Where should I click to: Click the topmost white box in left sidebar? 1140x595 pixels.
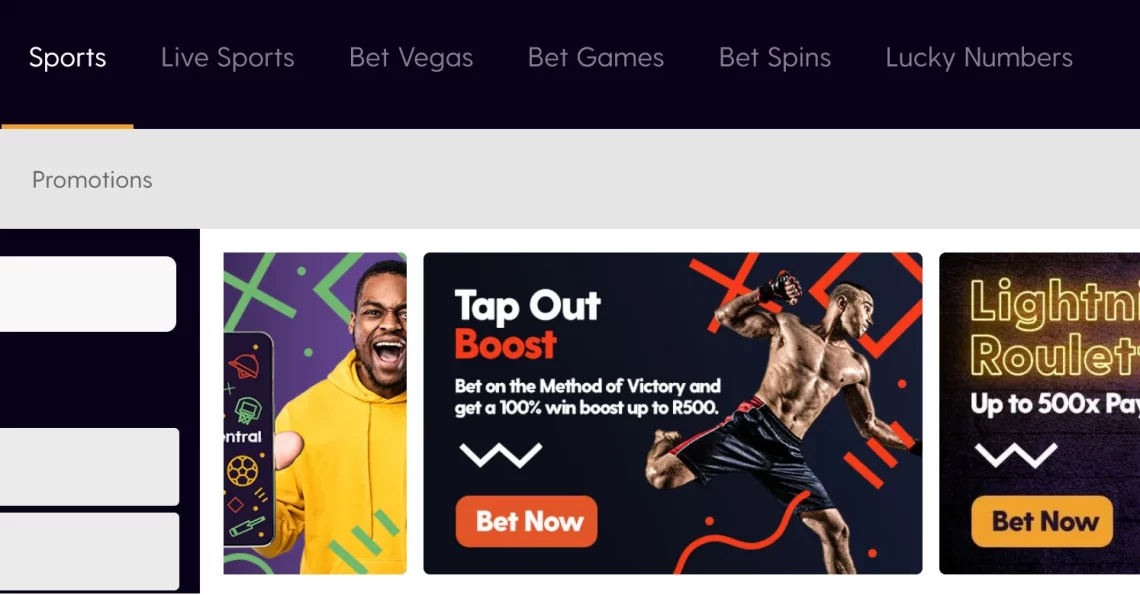point(88,294)
